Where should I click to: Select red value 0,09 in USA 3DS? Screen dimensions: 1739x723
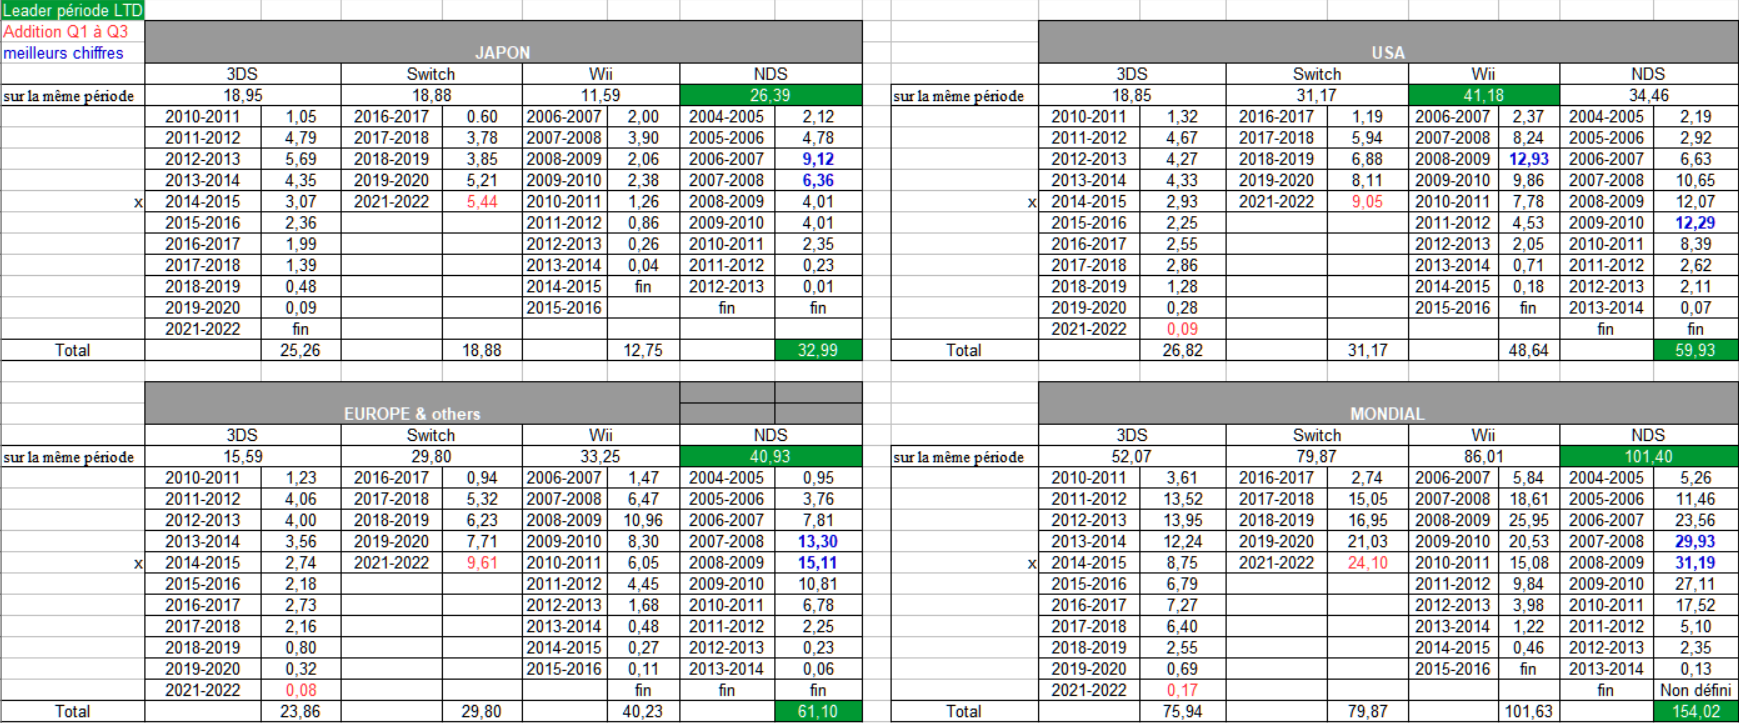(1182, 329)
